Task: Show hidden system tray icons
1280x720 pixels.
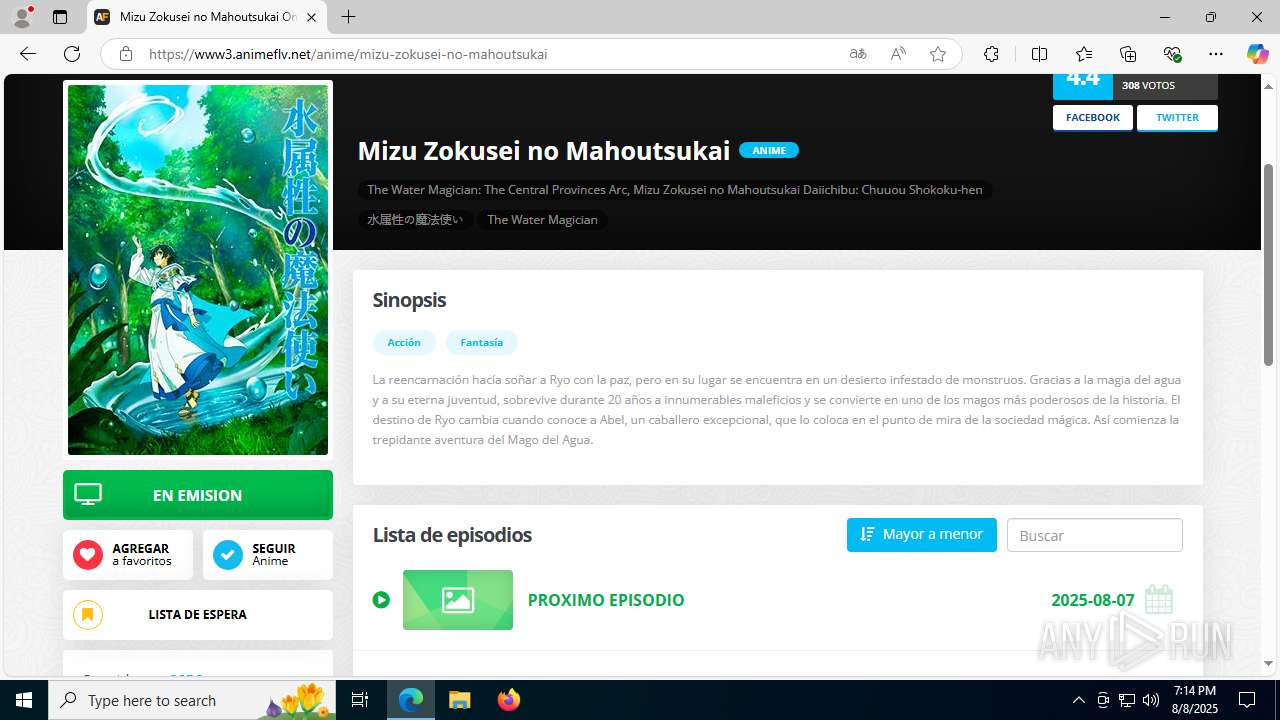Action: [1078, 700]
